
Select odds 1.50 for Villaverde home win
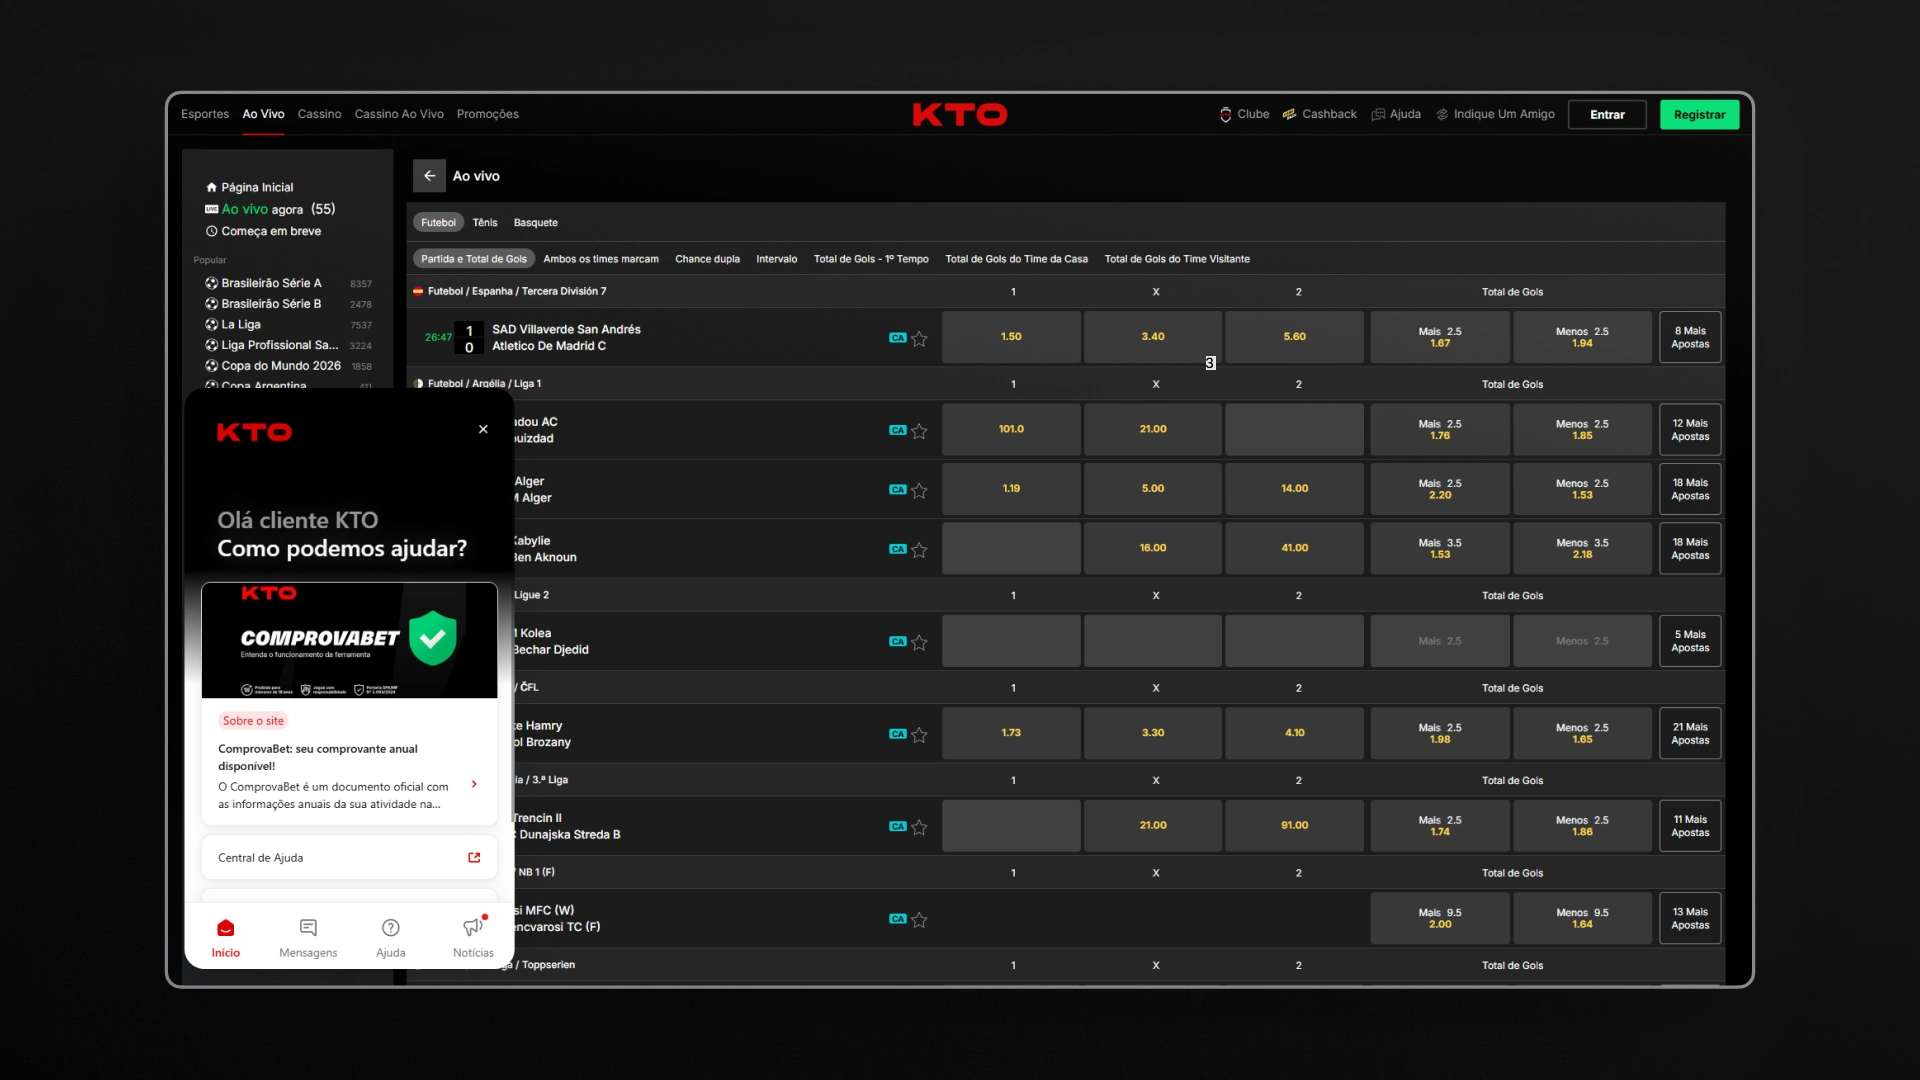pos(1011,337)
